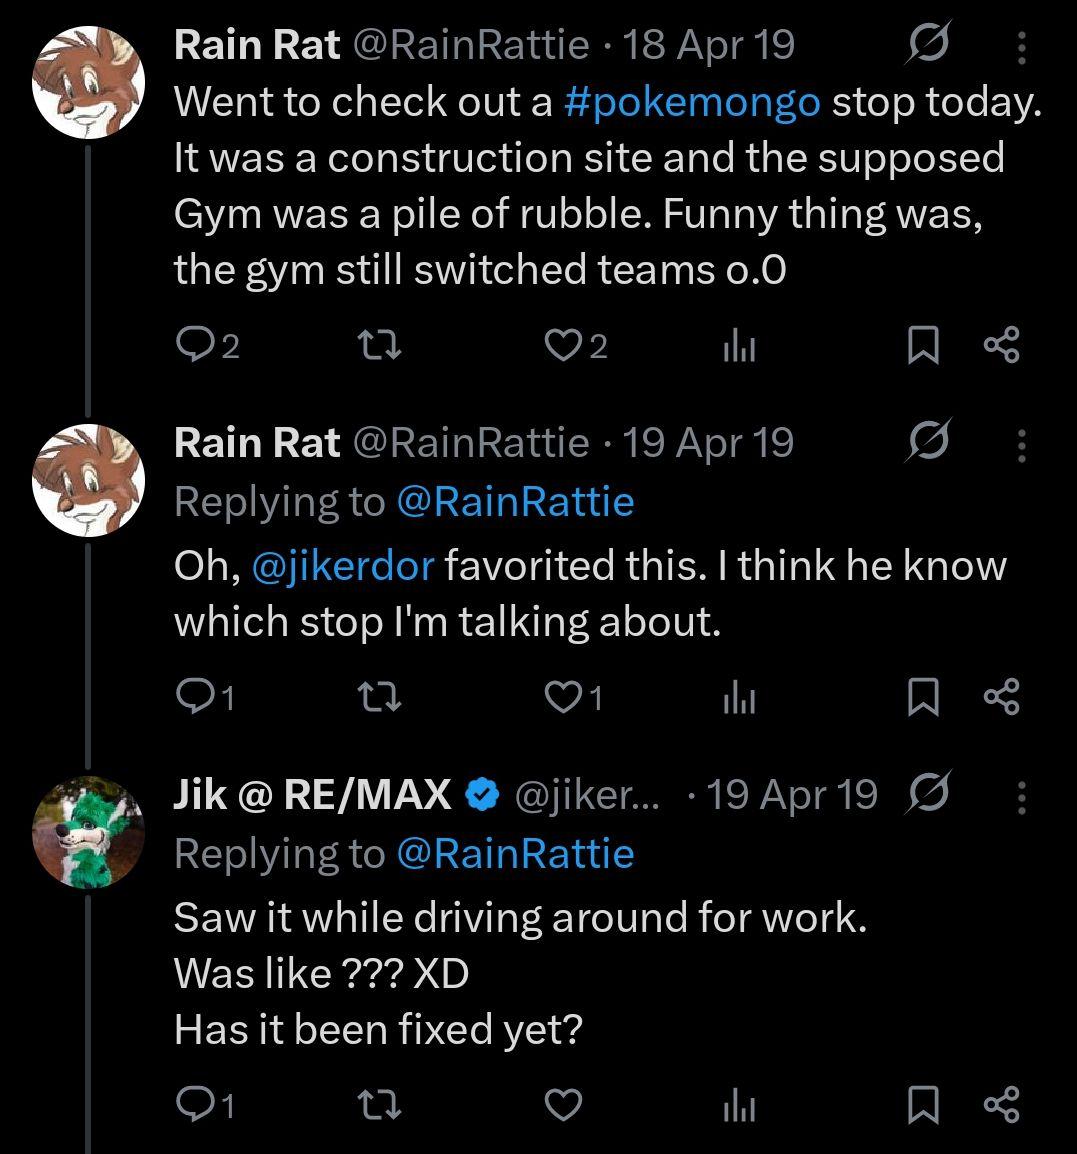Share Jik @ RE/MAX's reply
The image size is (1077, 1154).
1001,1104
